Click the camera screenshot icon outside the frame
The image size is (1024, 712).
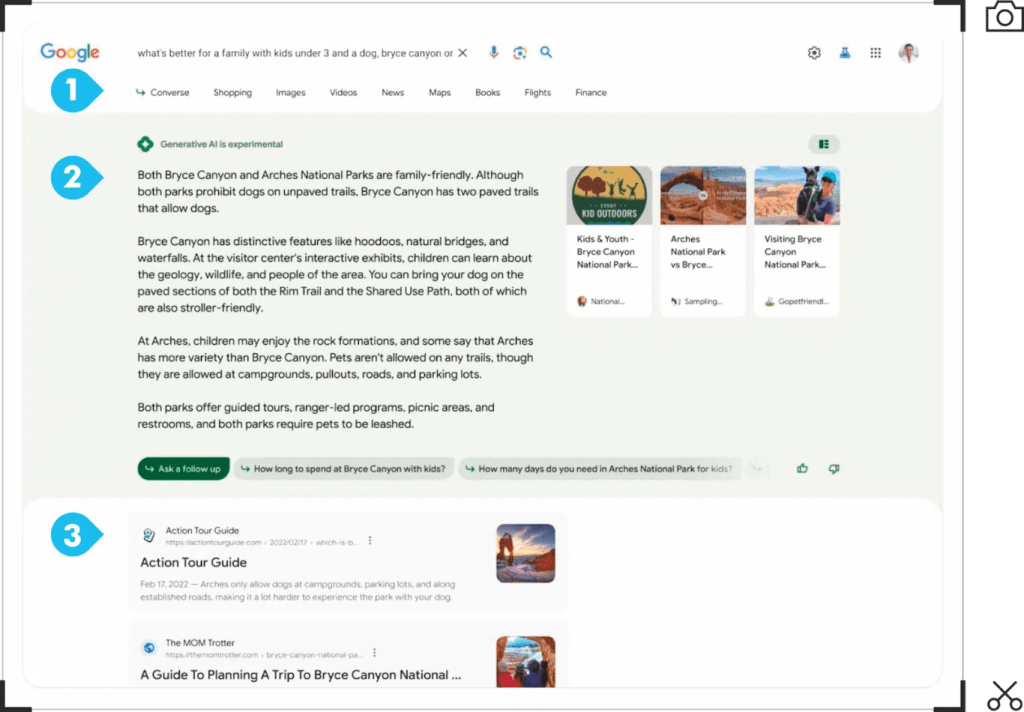click(x=1004, y=16)
